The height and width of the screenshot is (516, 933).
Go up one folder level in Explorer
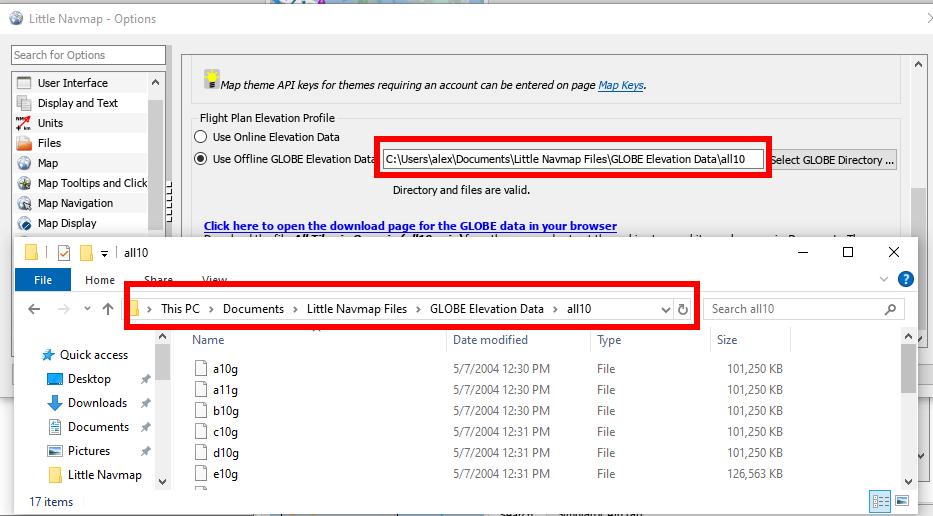108,309
